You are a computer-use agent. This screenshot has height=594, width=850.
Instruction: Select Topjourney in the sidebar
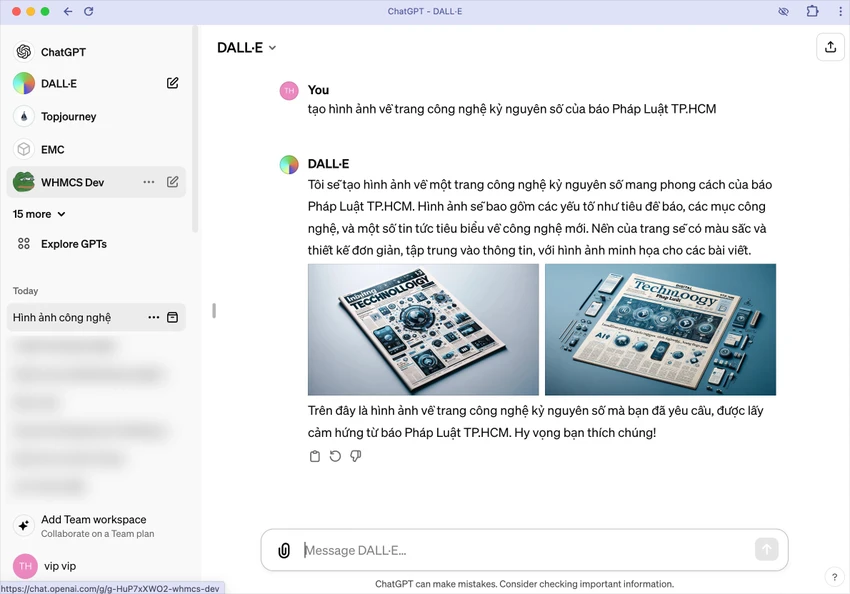click(x=96, y=117)
